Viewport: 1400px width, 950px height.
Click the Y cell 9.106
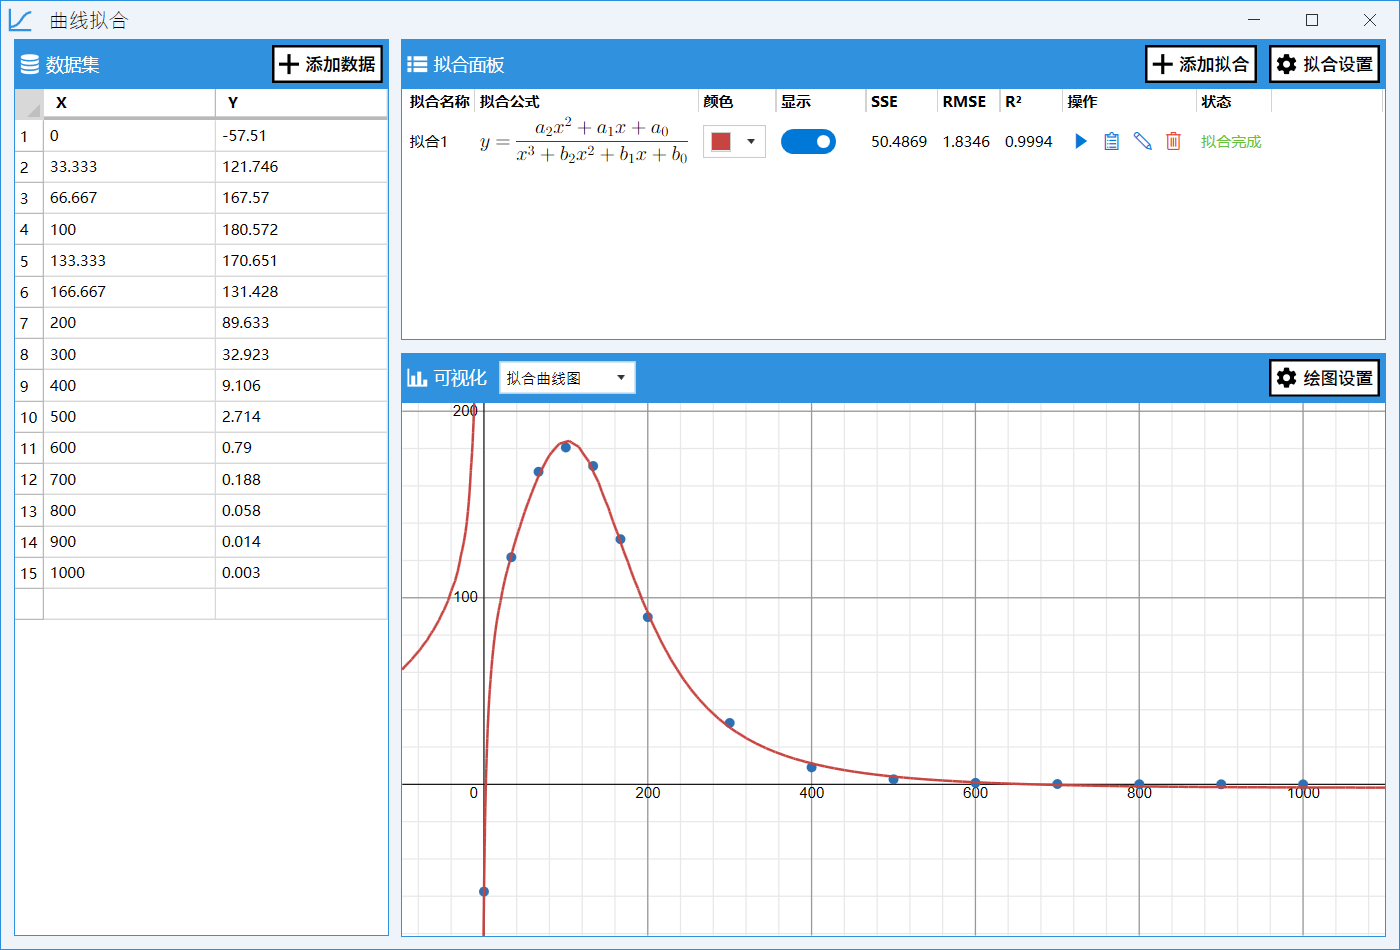pyautogui.click(x=301, y=386)
